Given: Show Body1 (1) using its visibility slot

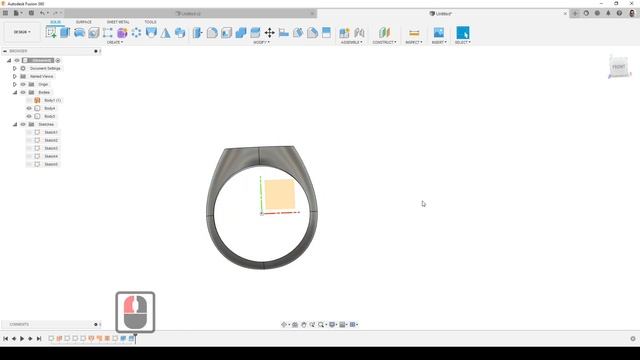Looking at the screenshot, I should tap(29, 100).
